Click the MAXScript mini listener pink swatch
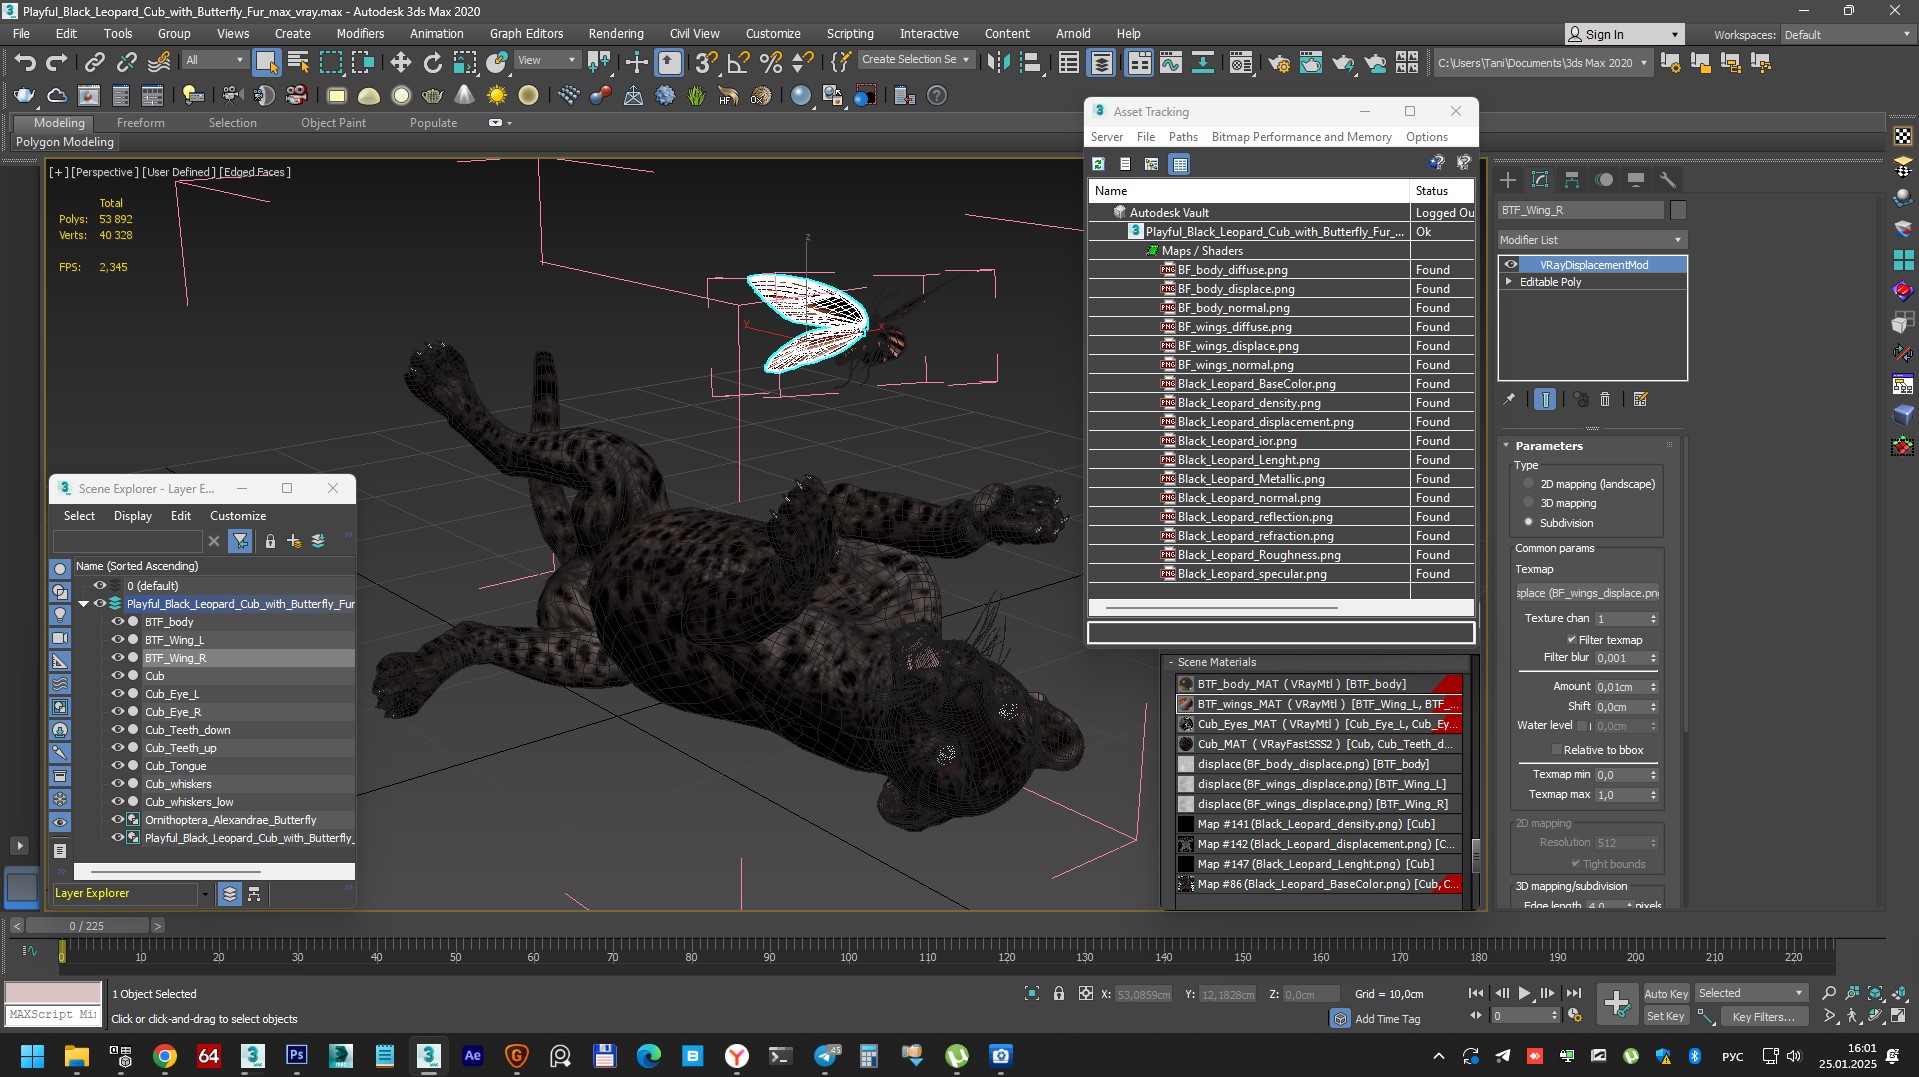This screenshot has height=1077, width=1919. point(54,992)
